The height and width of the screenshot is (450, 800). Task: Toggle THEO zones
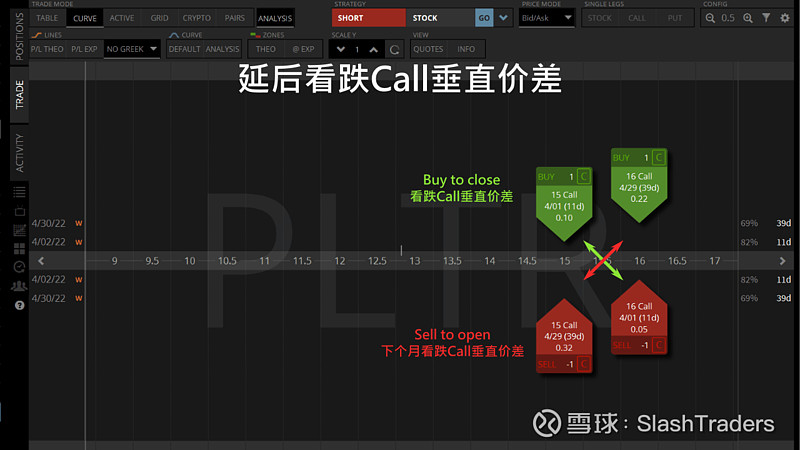pyautogui.click(x=266, y=49)
